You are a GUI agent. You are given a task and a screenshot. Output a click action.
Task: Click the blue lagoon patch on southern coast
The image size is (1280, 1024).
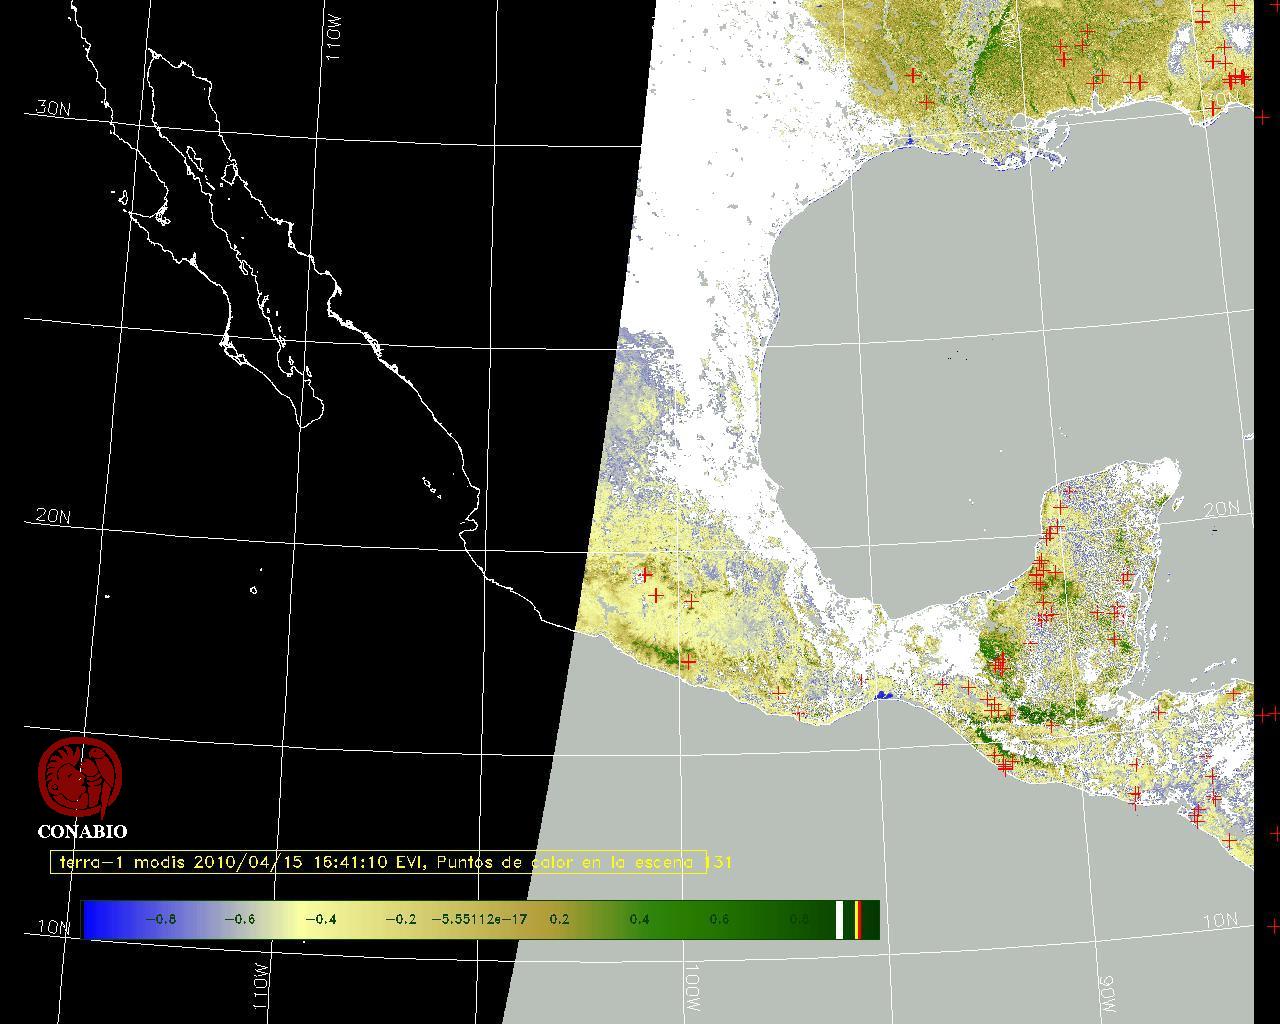coord(883,695)
